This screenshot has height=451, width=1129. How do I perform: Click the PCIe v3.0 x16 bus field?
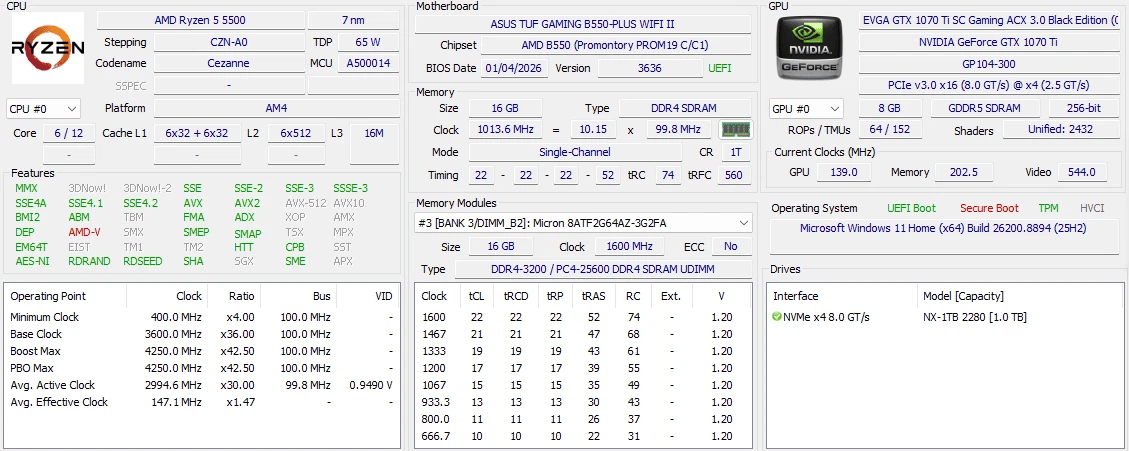coord(987,85)
